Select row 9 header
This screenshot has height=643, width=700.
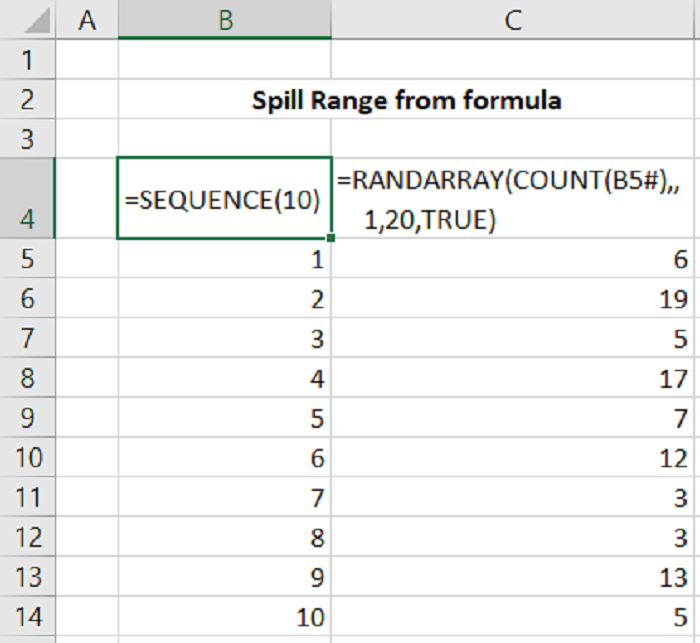(28, 418)
